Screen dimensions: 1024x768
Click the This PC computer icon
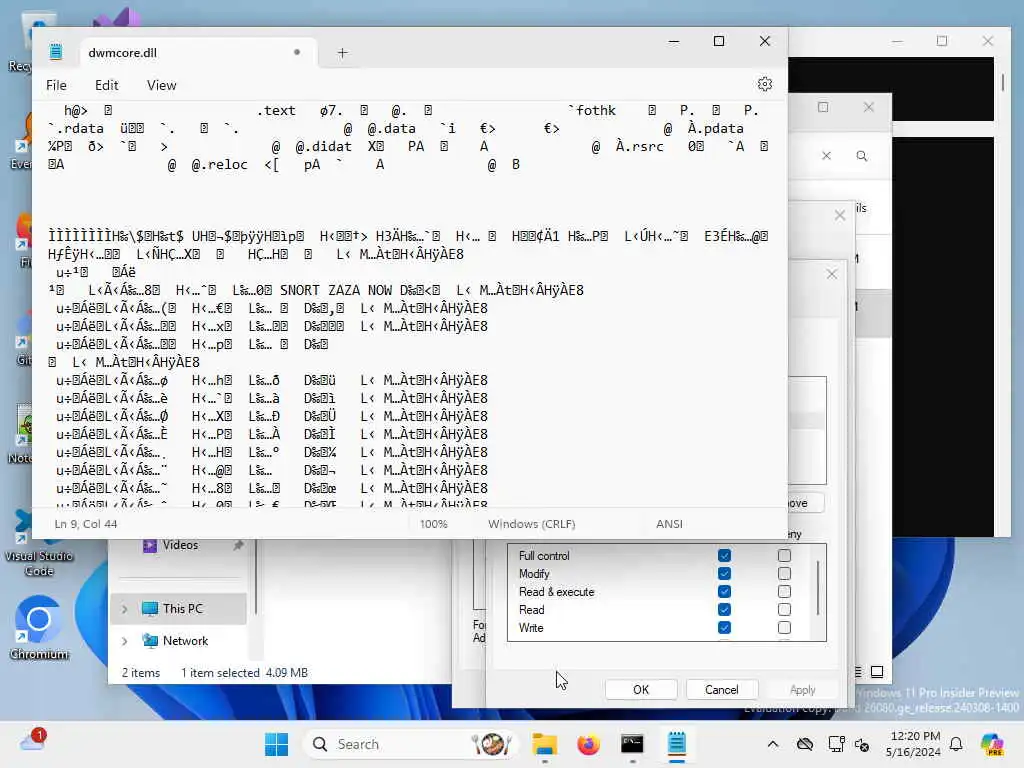coord(150,608)
